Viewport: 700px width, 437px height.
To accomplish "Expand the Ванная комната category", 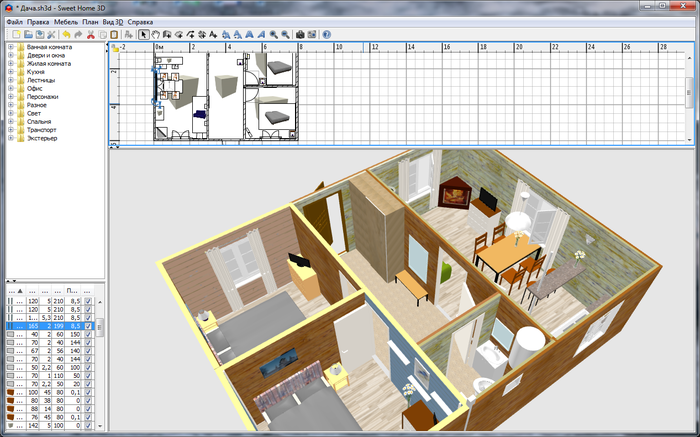I will pos(10,47).
